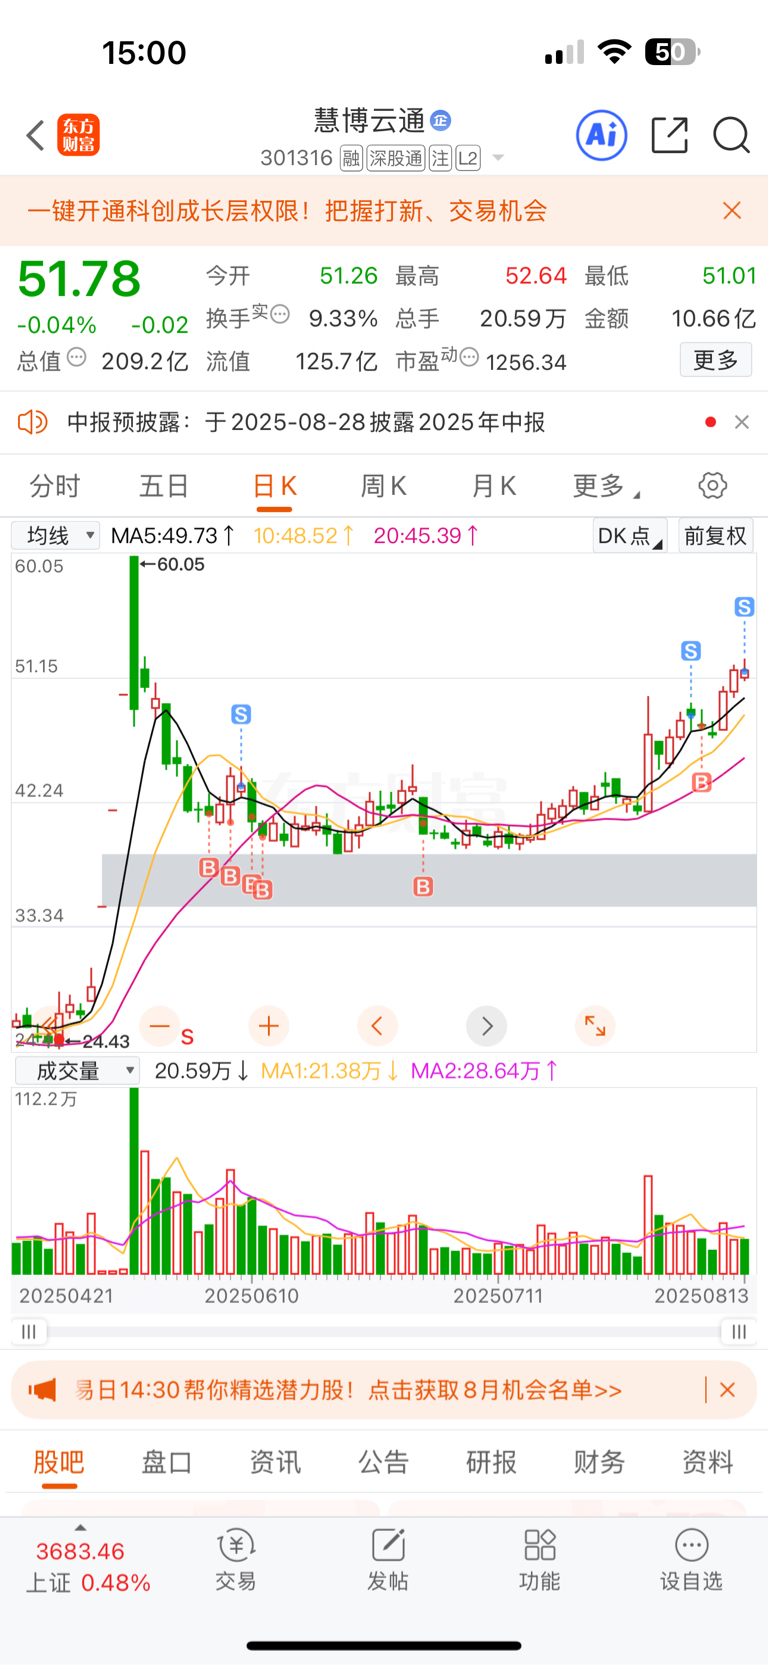Open the 财务 tab
Viewport: 768px width, 1665px height.
pos(599,1462)
